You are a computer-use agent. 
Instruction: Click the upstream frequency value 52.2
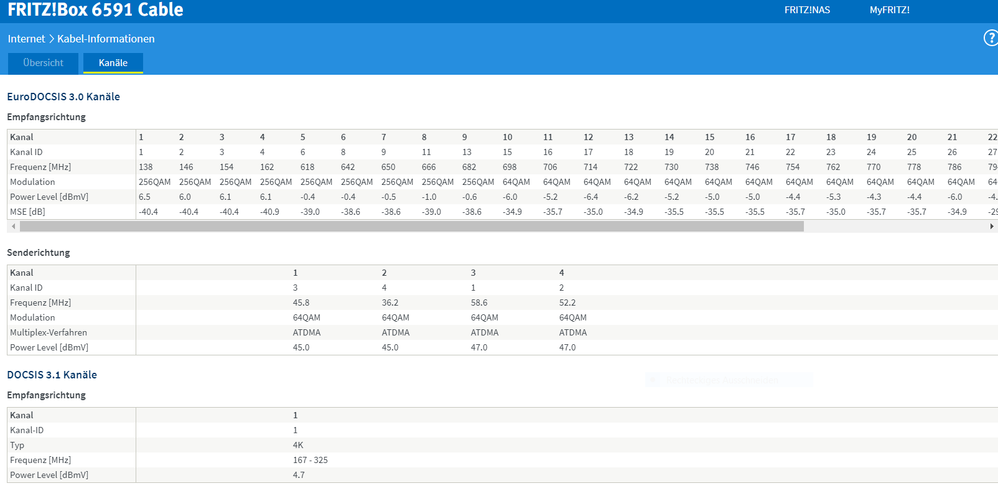coord(568,302)
